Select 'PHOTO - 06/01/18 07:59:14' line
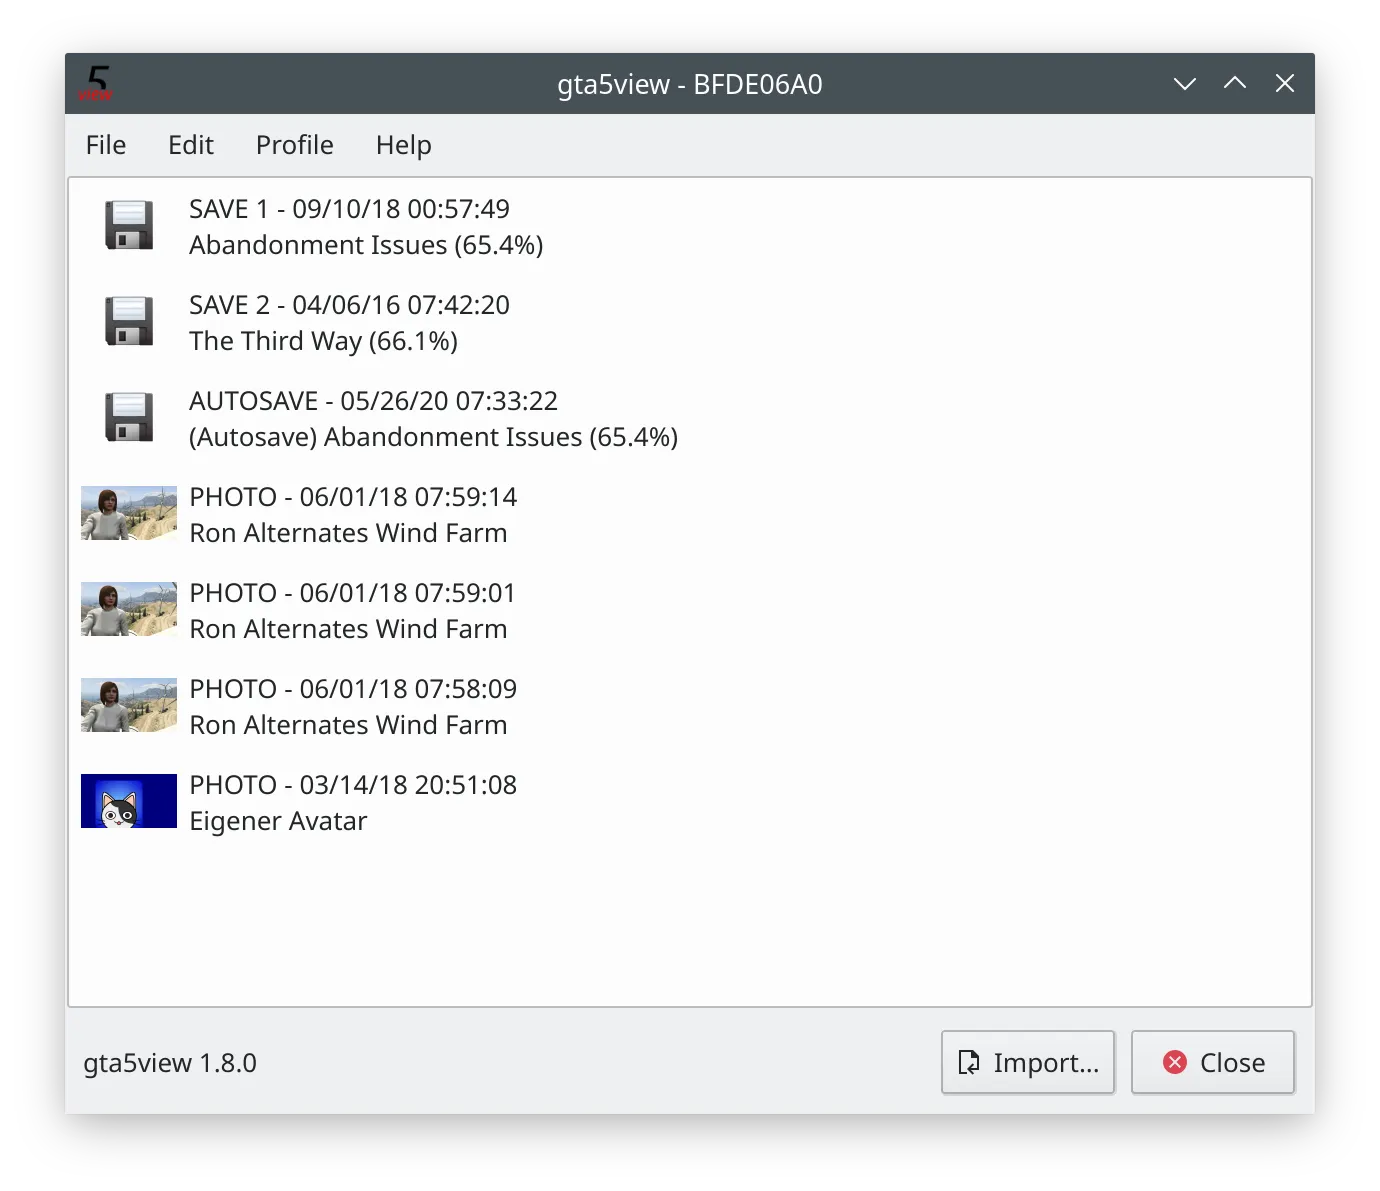The width and height of the screenshot is (1380, 1191). tap(354, 497)
